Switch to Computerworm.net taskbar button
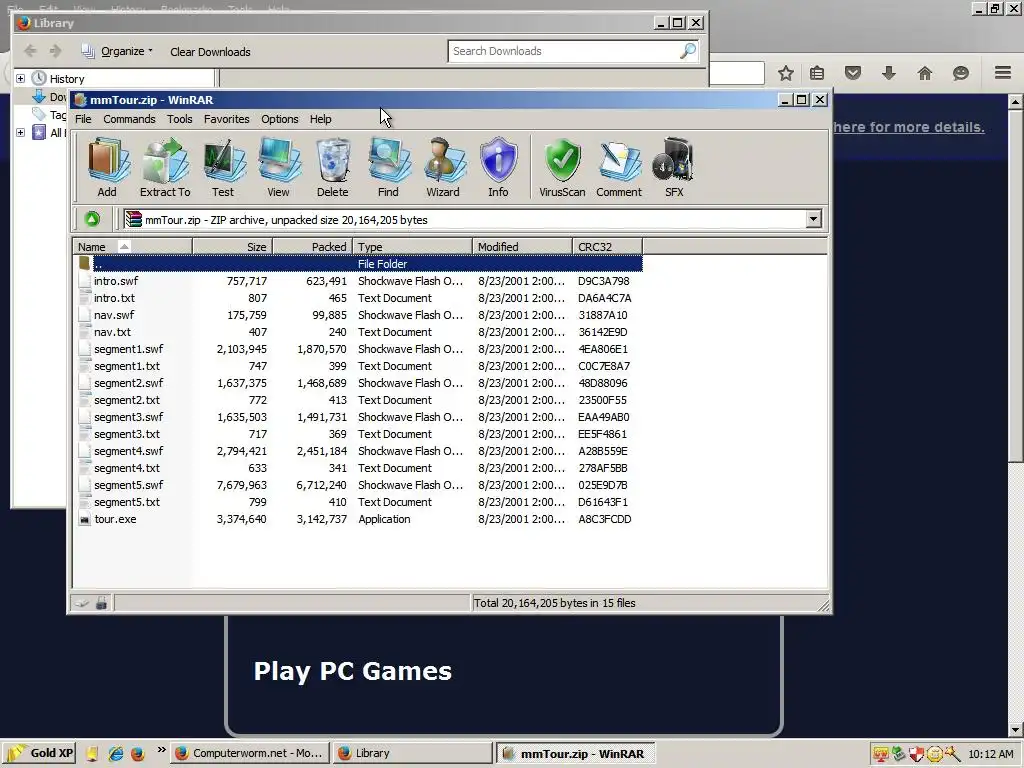The width and height of the screenshot is (1024, 768). pyautogui.click(x=250, y=753)
